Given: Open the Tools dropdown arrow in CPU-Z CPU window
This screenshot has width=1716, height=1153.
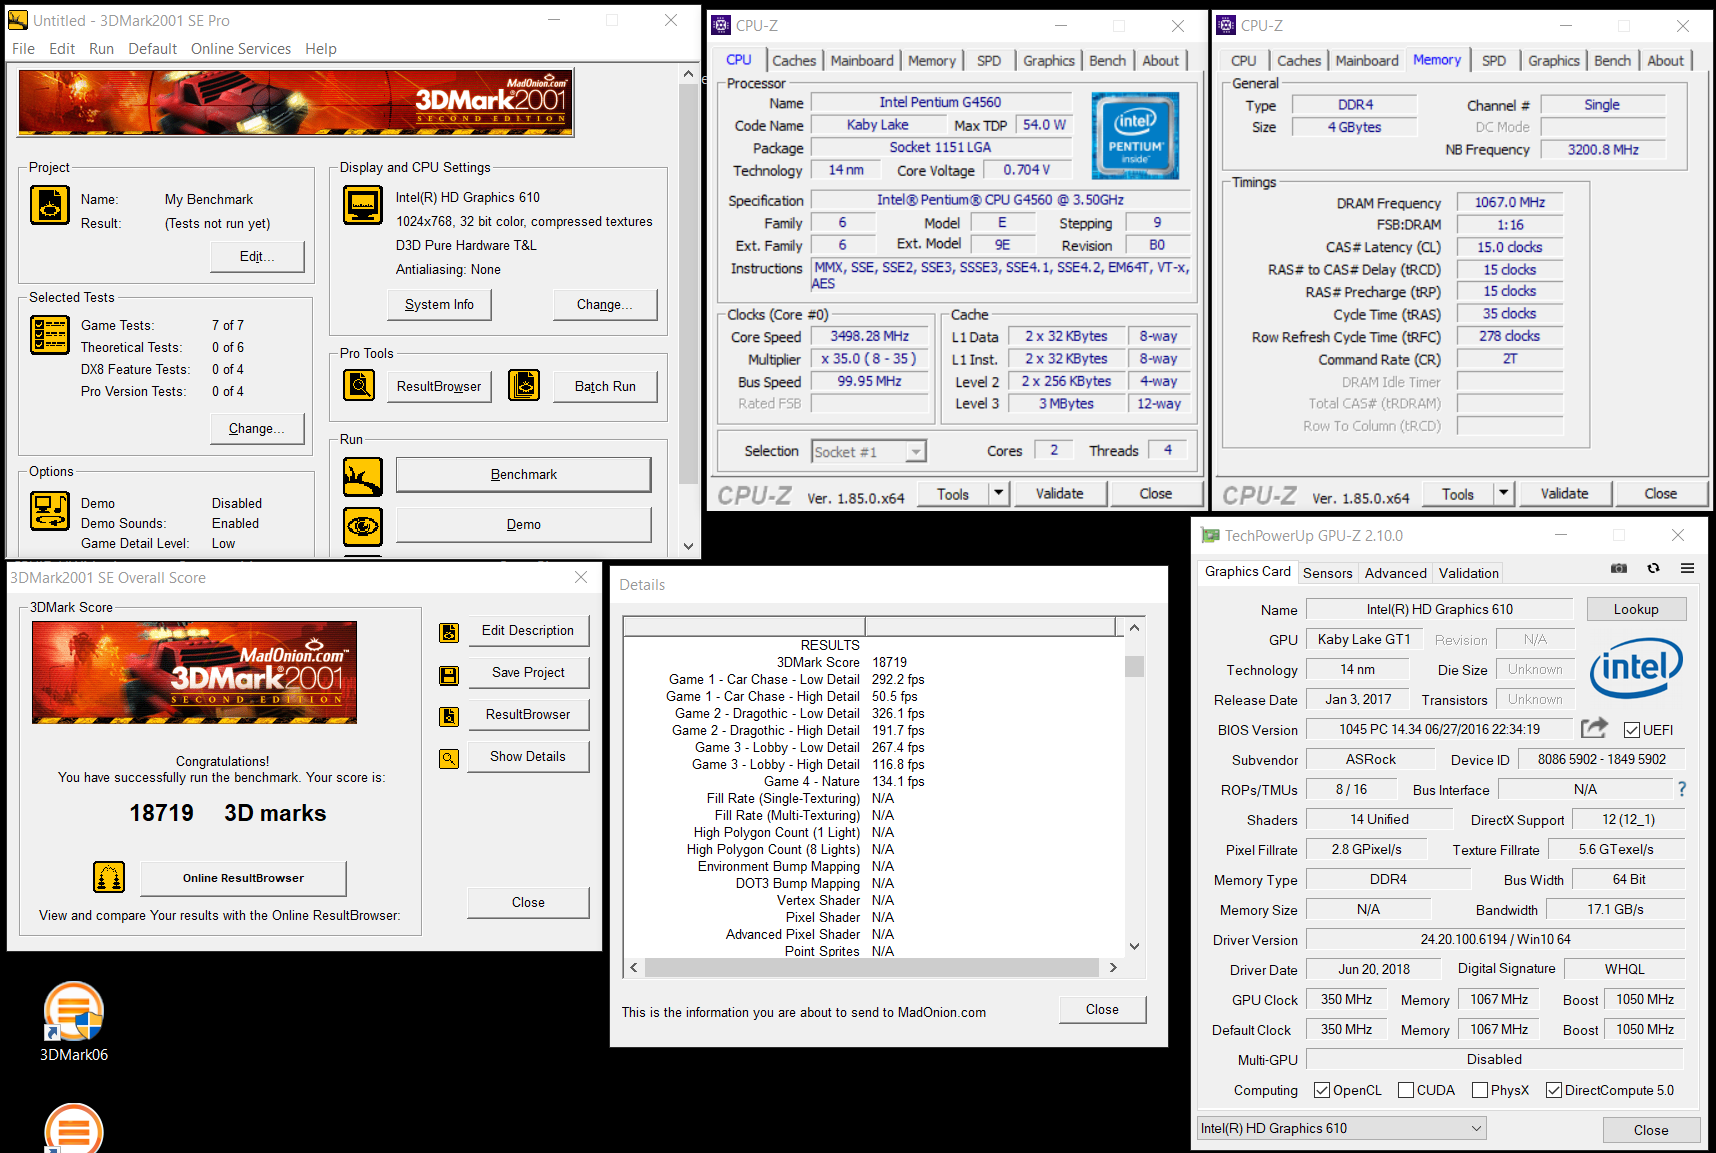Looking at the screenshot, I should click(998, 493).
